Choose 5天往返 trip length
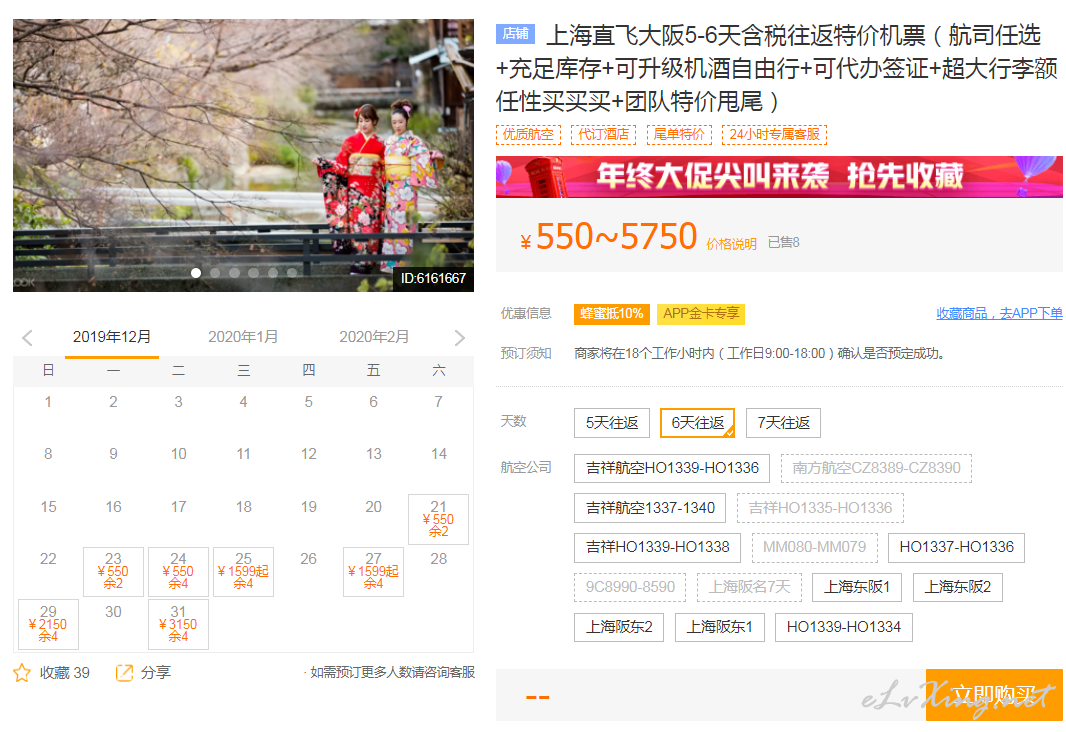 click(612, 423)
